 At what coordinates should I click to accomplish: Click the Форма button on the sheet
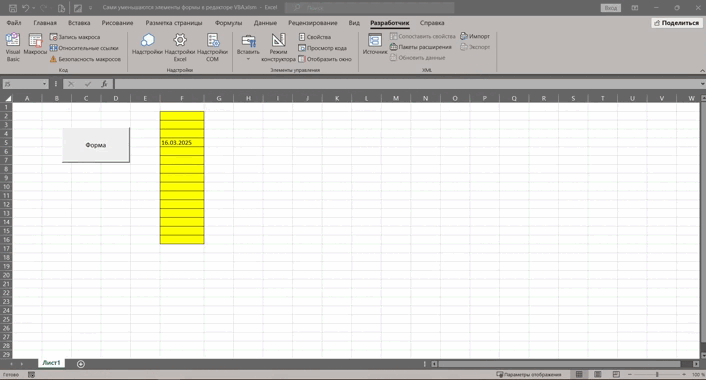point(96,145)
